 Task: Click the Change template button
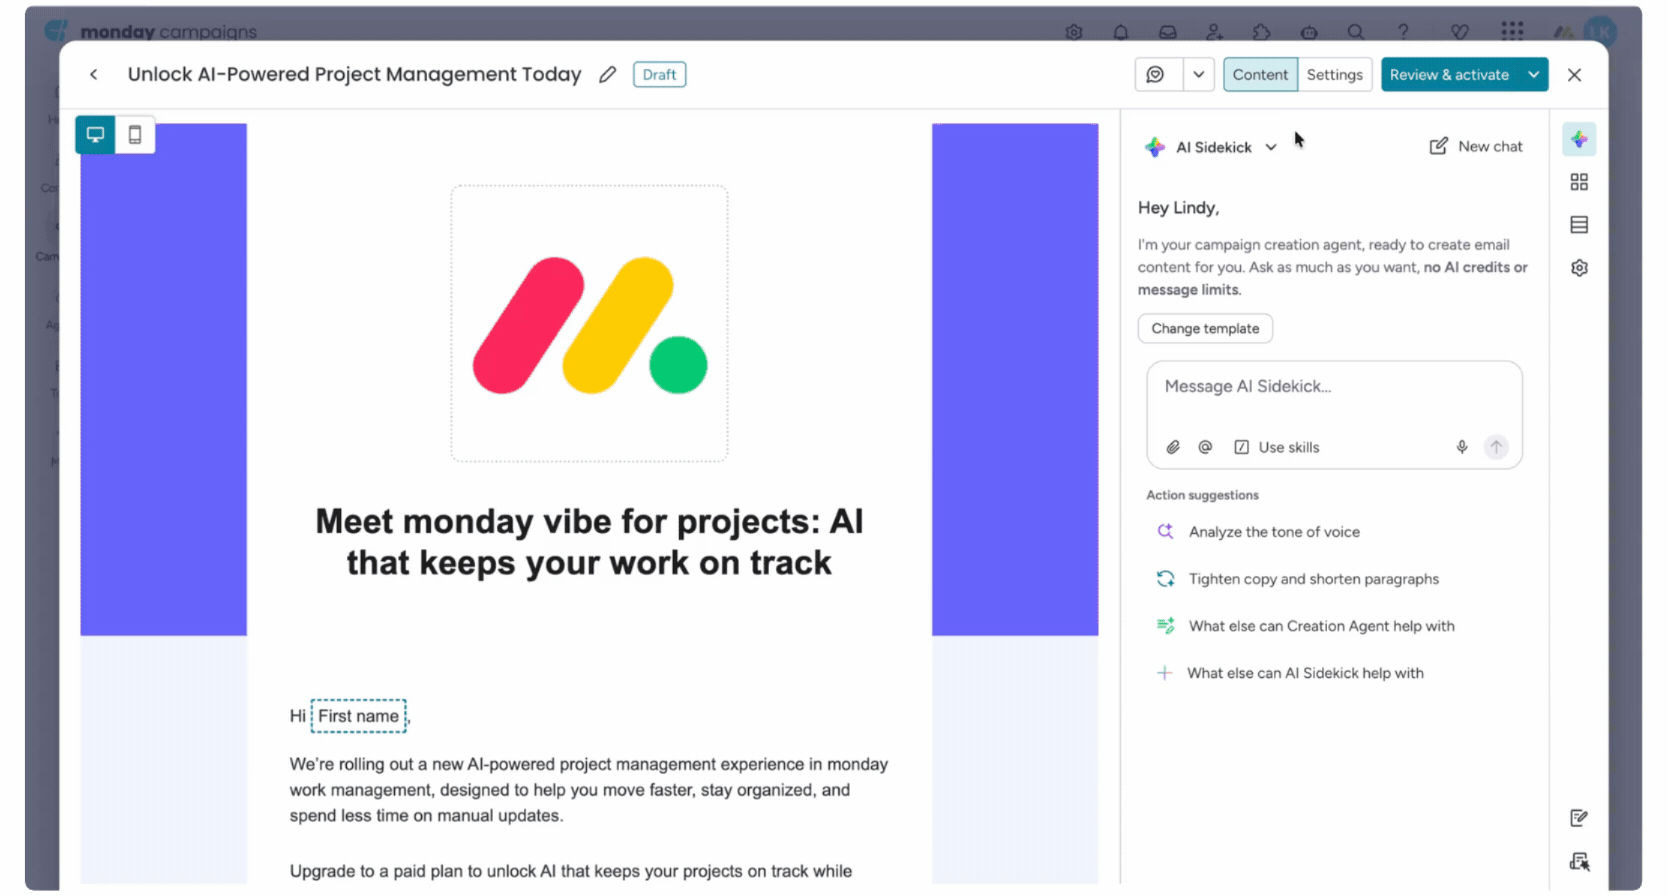coord(1205,329)
